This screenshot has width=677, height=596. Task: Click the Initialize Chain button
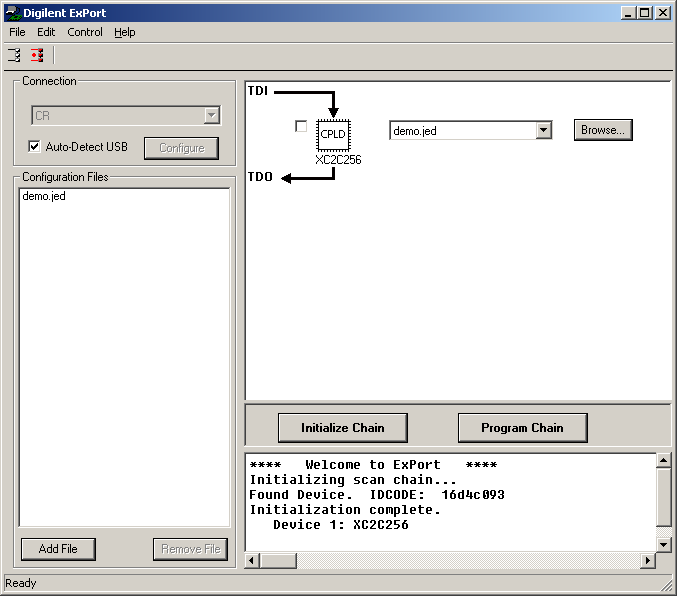click(x=343, y=428)
